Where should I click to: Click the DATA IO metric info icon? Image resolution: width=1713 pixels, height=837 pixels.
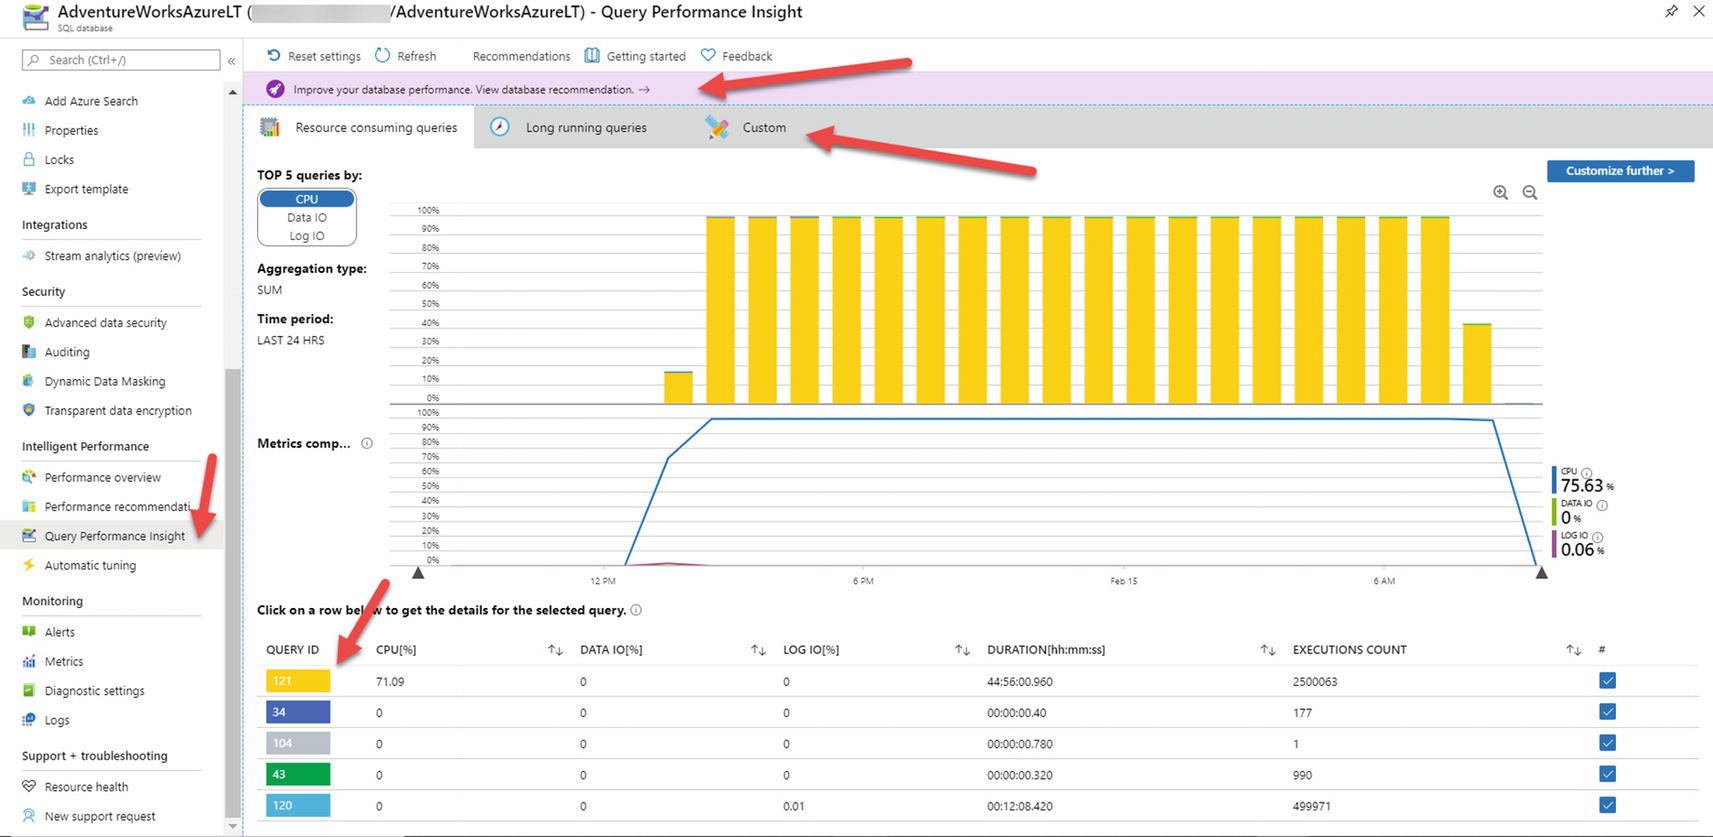point(1602,505)
